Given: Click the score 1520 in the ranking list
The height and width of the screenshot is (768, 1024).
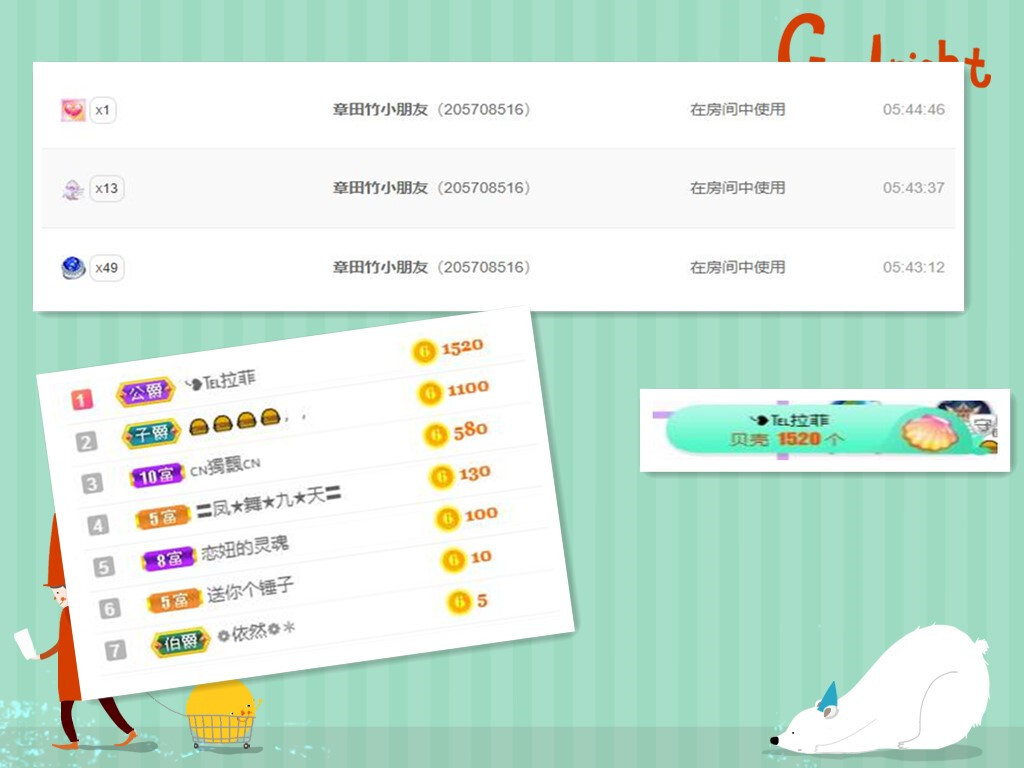Looking at the screenshot, I should pos(462,347).
